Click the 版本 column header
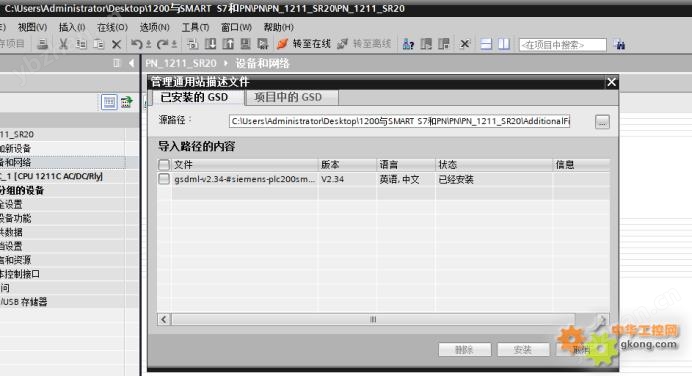This screenshot has width=692, height=376. (347, 165)
